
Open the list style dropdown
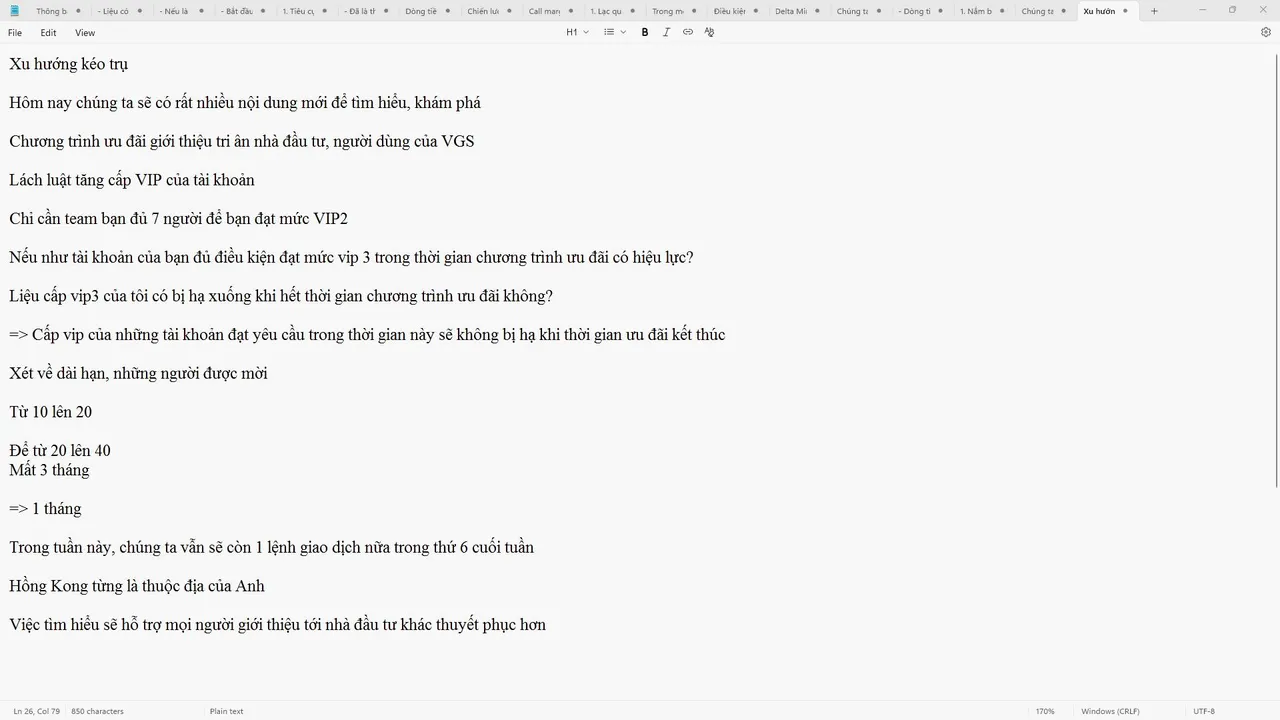point(615,32)
